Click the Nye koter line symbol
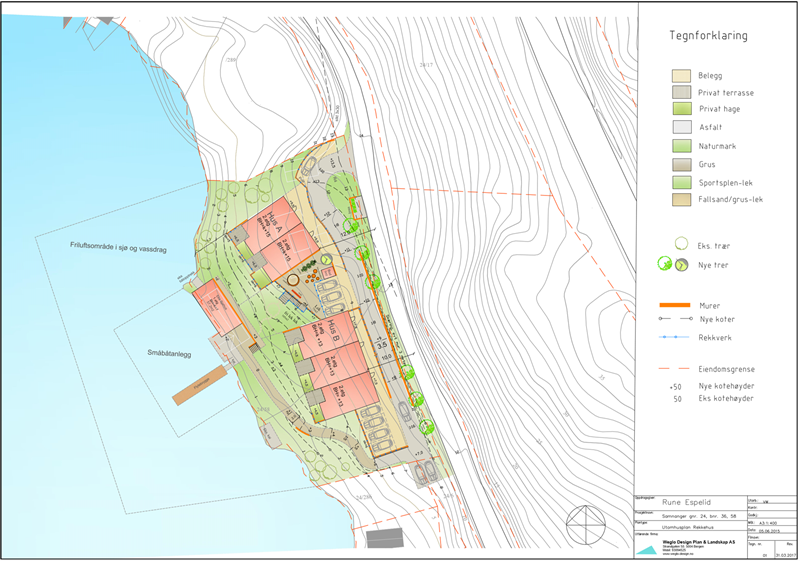Screen dimensions: 800x561 [x=674, y=319]
